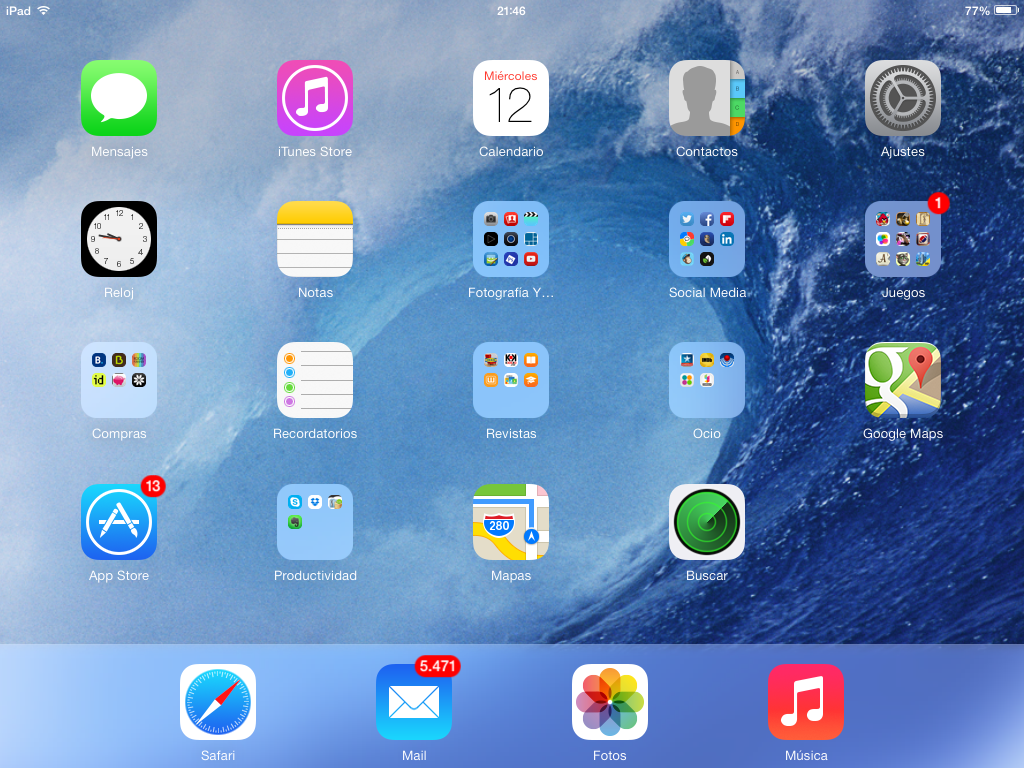Open Fotos from the dock
The height and width of the screenshot is (768, 1024).
coord(609,702)
